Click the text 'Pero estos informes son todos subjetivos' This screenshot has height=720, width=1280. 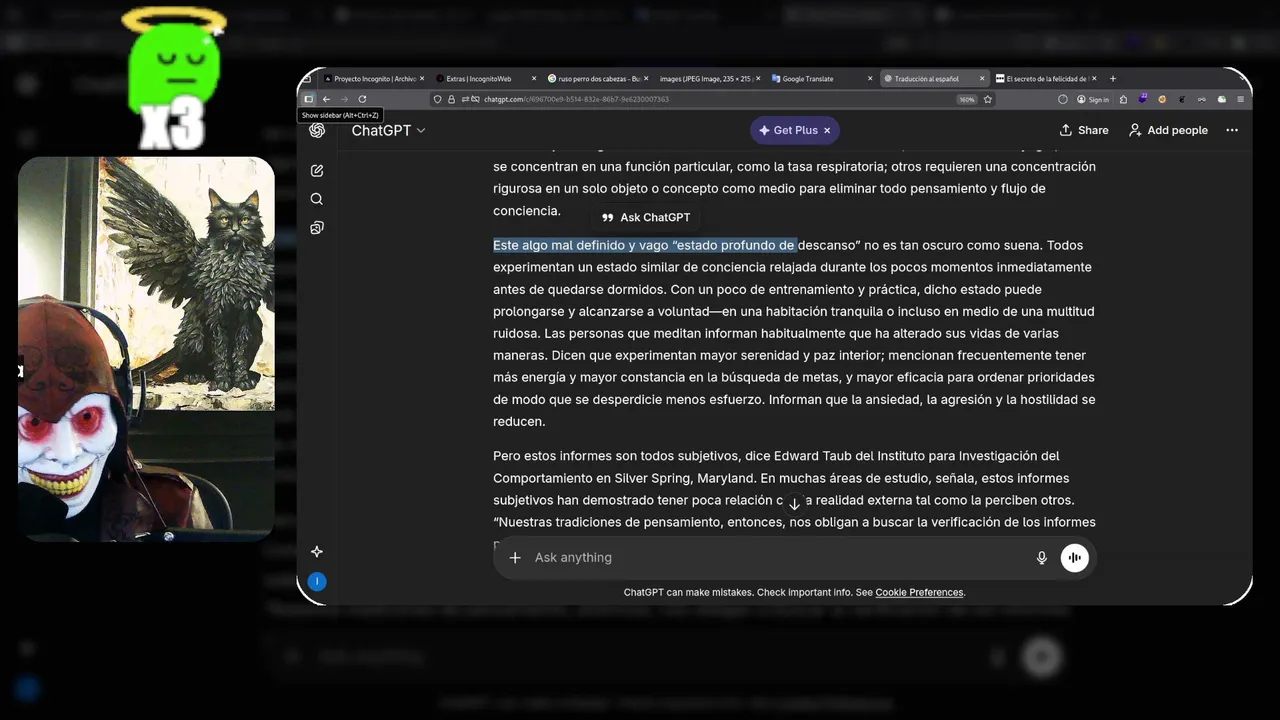[x=617, y=456]
